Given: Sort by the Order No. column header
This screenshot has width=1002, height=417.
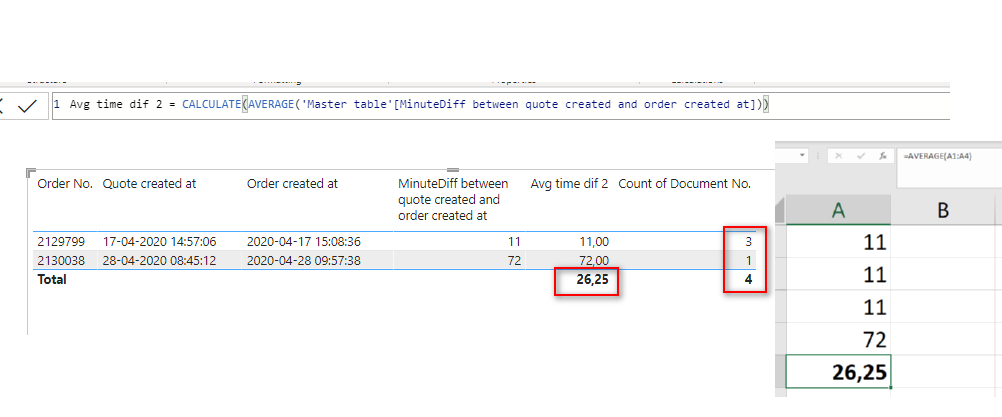Looking at the screenshot, I should coord(65,184).
